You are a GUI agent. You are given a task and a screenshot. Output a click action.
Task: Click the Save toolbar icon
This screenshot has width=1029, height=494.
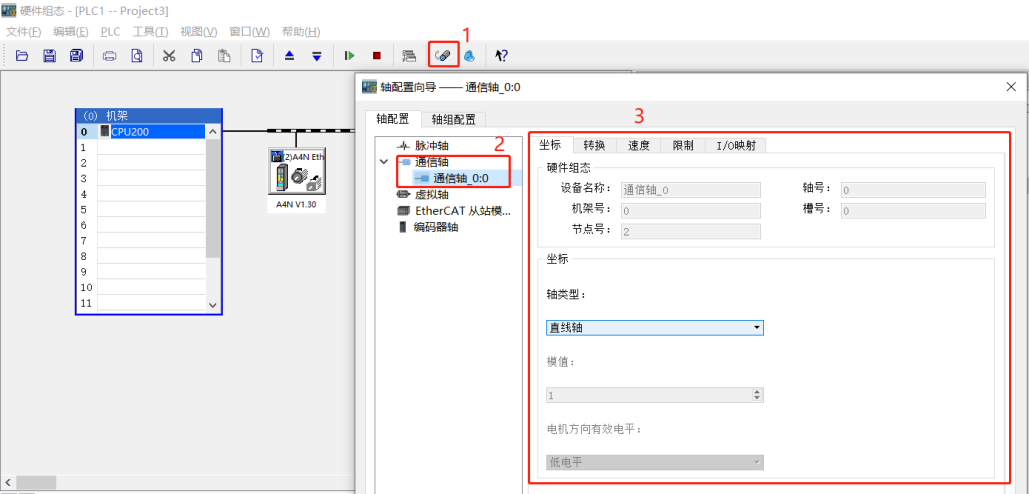click(49, 56)
